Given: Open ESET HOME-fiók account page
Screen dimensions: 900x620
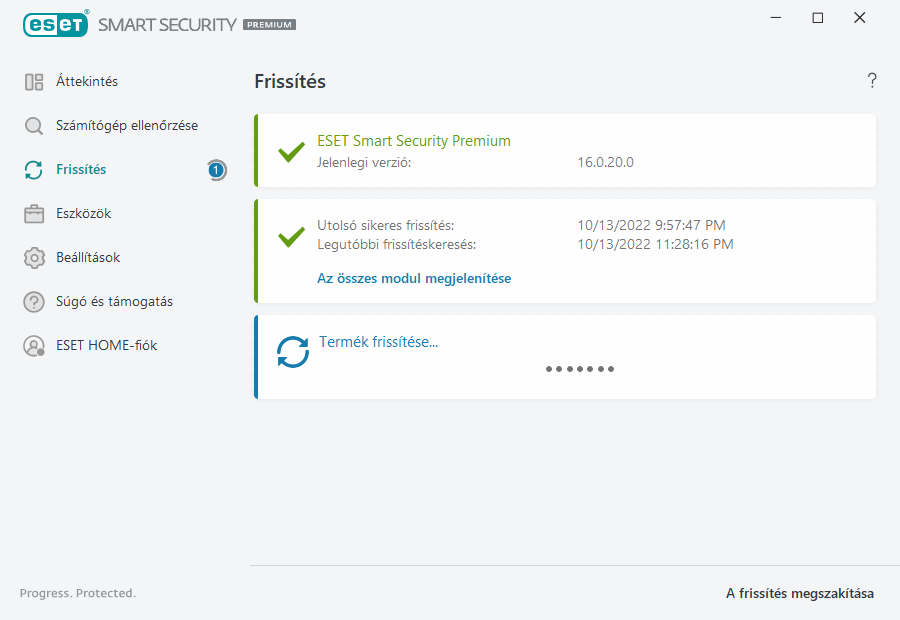Looking at the screenshot, I should [107, 346].
